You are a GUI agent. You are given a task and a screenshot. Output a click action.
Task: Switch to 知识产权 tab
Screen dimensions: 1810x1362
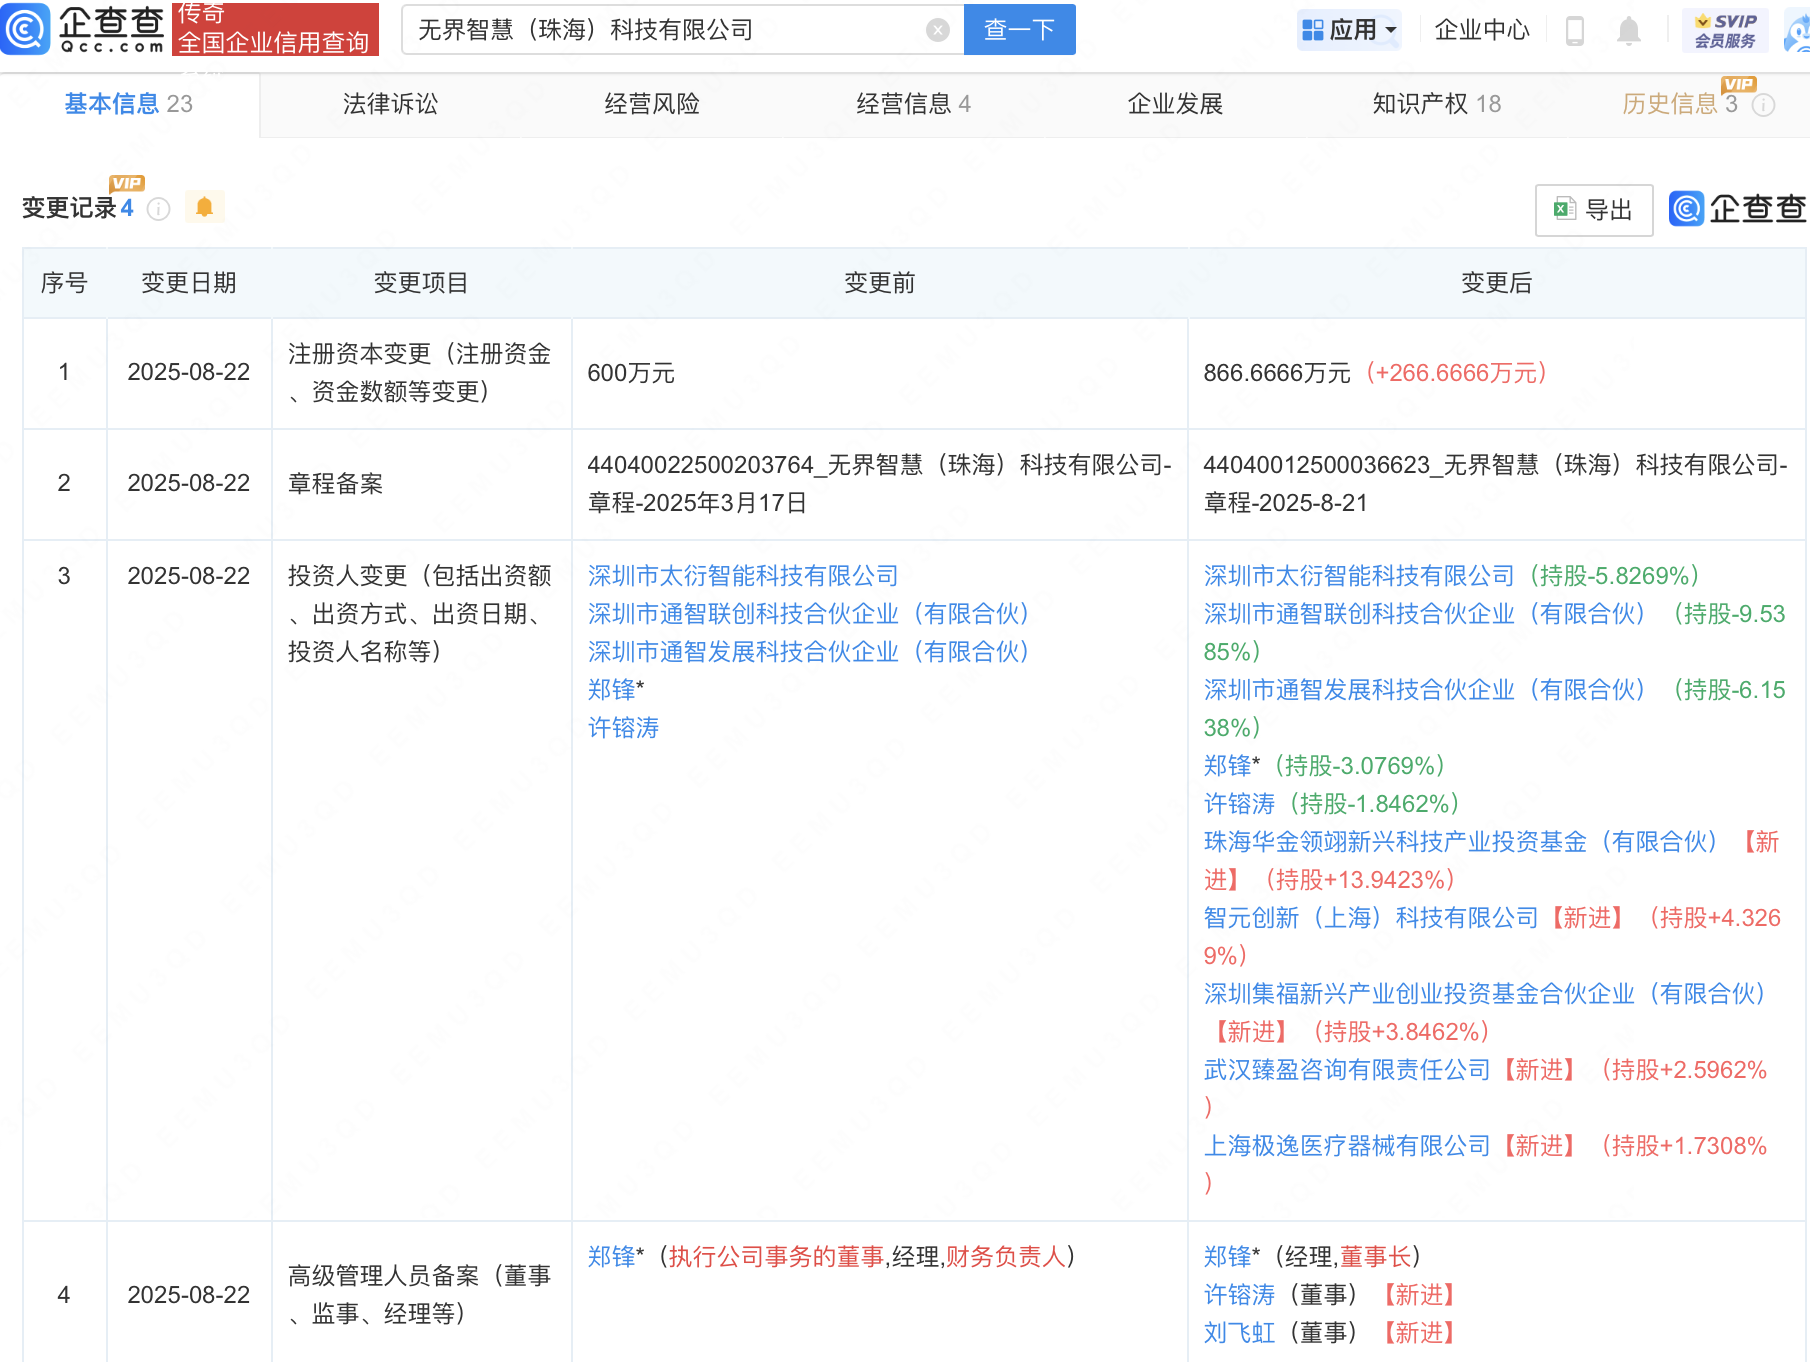[x=1436, y=104]
